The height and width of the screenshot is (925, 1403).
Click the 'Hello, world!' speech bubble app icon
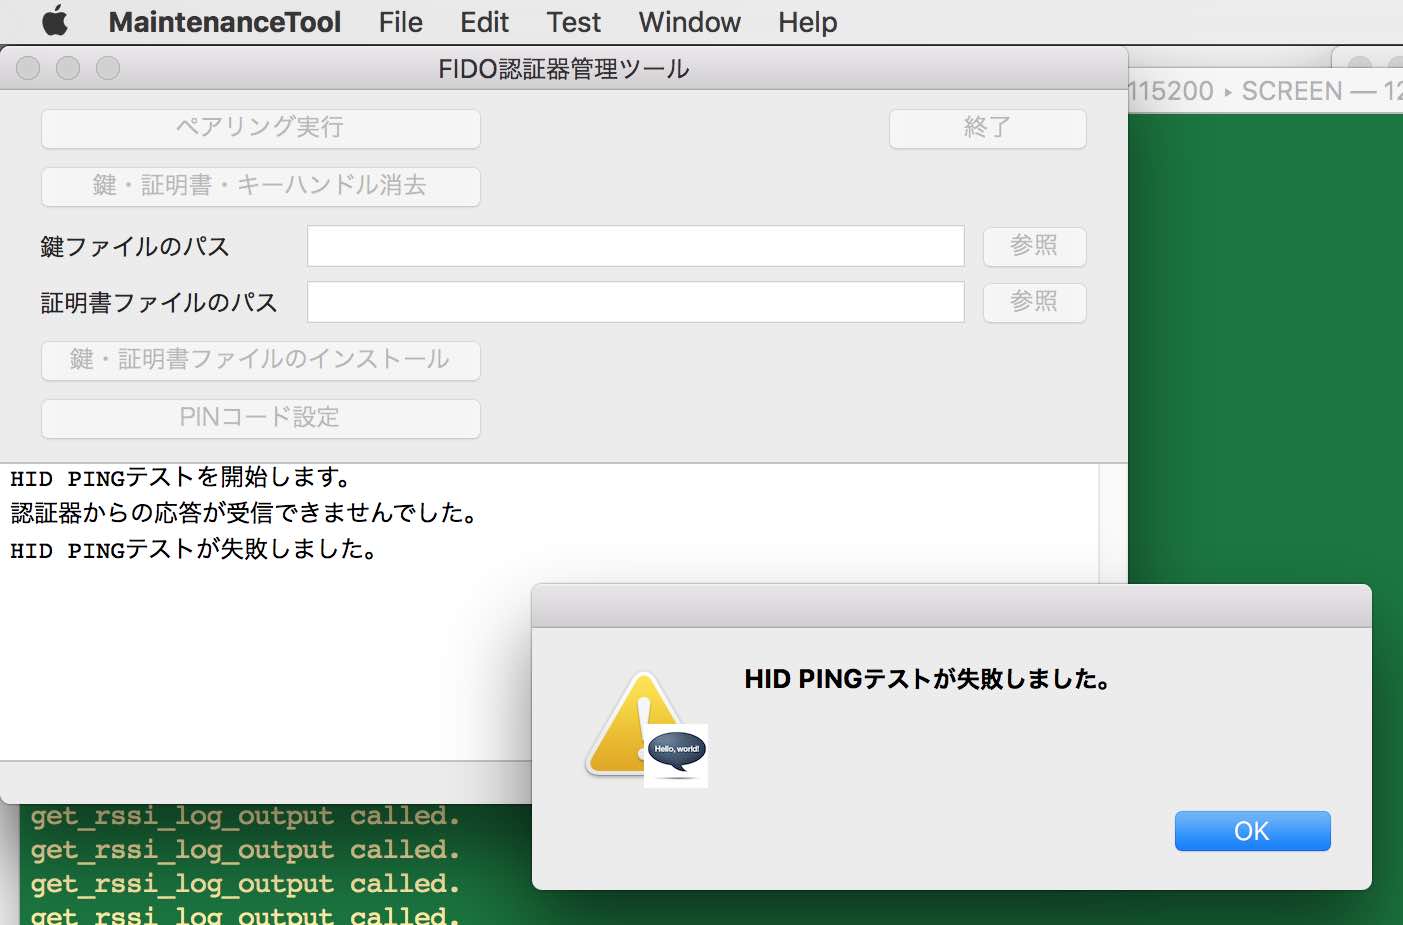[676, 754]
